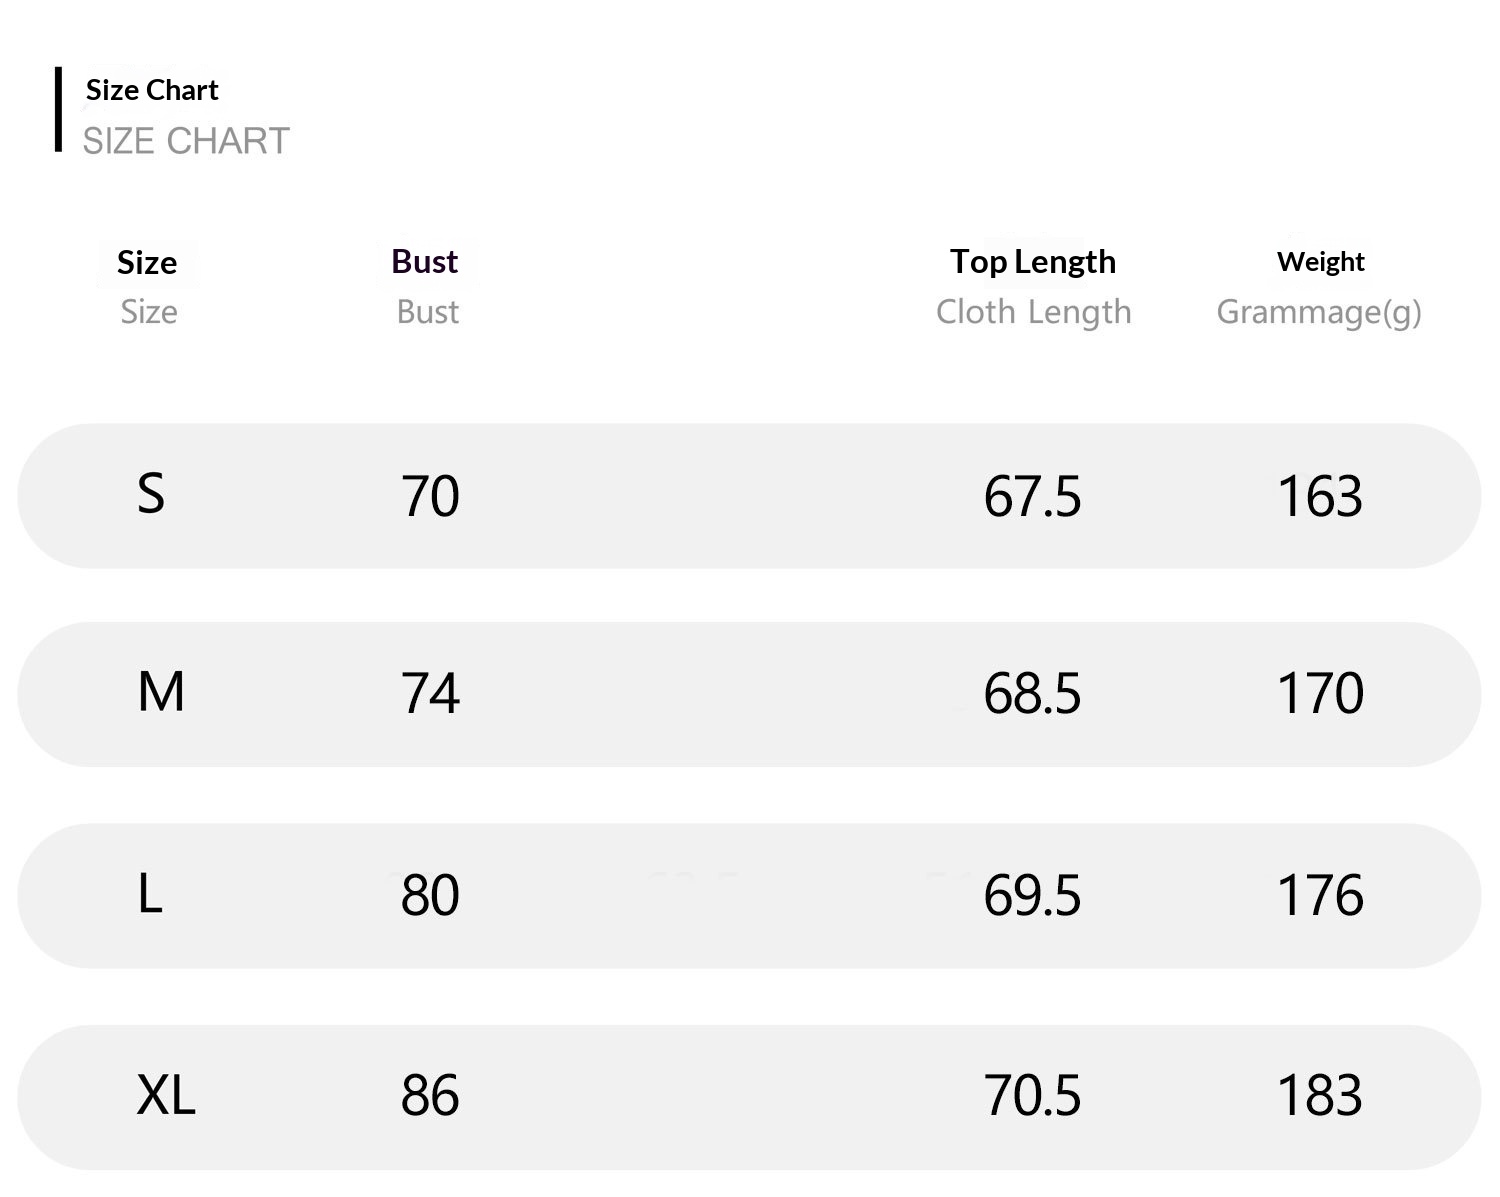Viewport: 1500px width, 1197px height.
Task: Select the M size row label
Action: click(161, 692)
